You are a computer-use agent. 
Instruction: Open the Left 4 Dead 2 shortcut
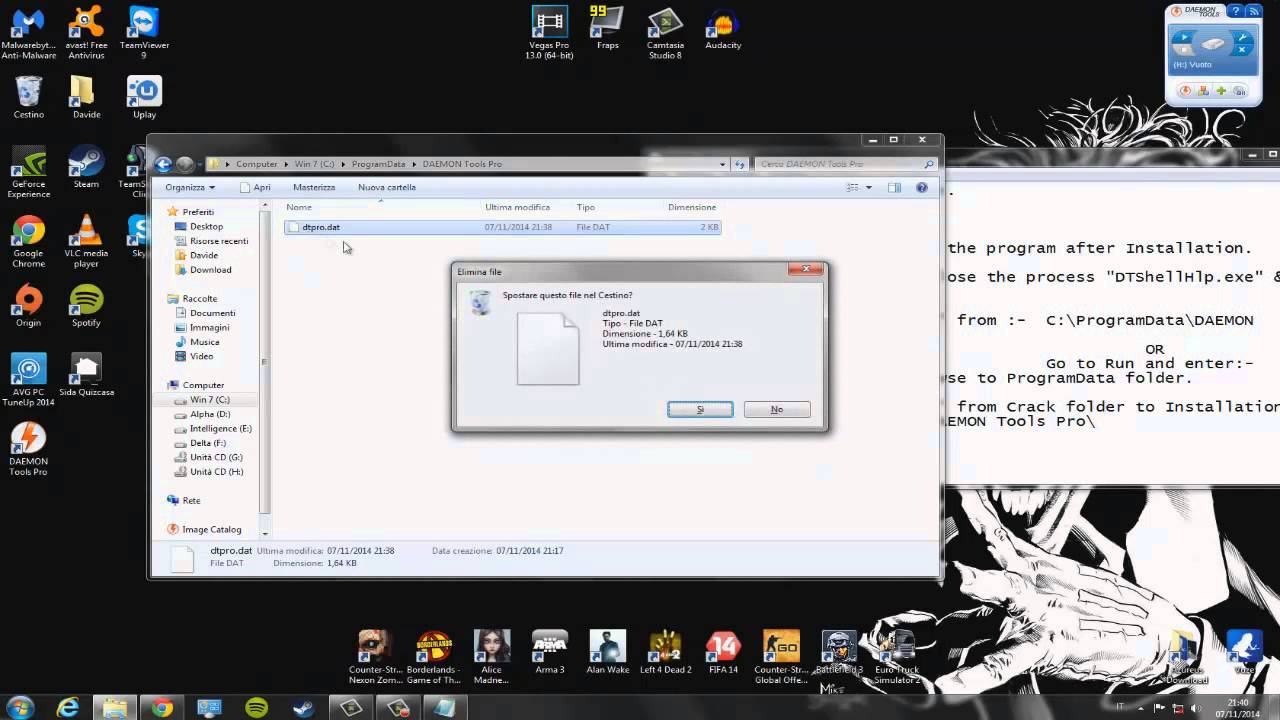coord(665,652)
